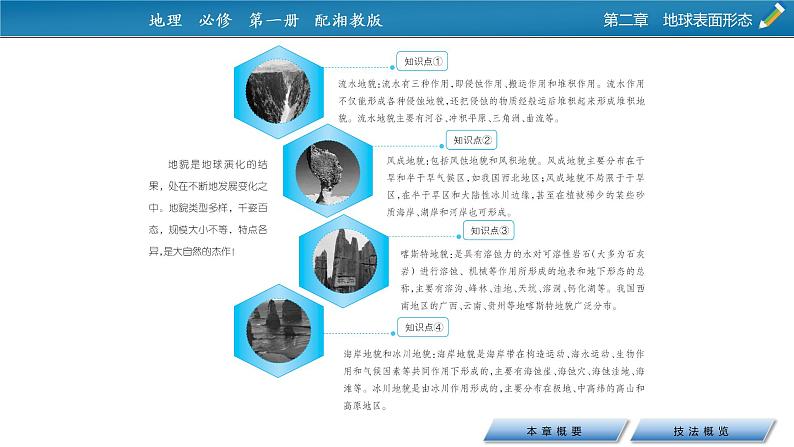Select the 知识点① label
Screen dimensions: 794x447
[x=422, y=61]
